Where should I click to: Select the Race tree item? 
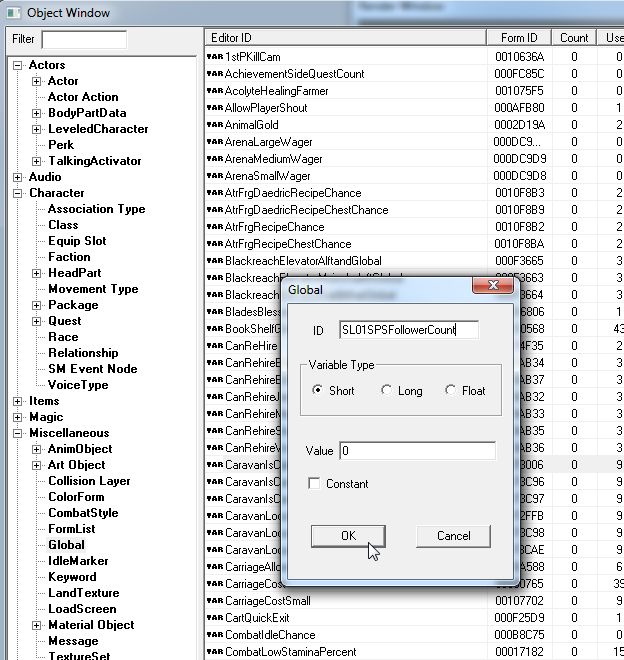(63, 337)
